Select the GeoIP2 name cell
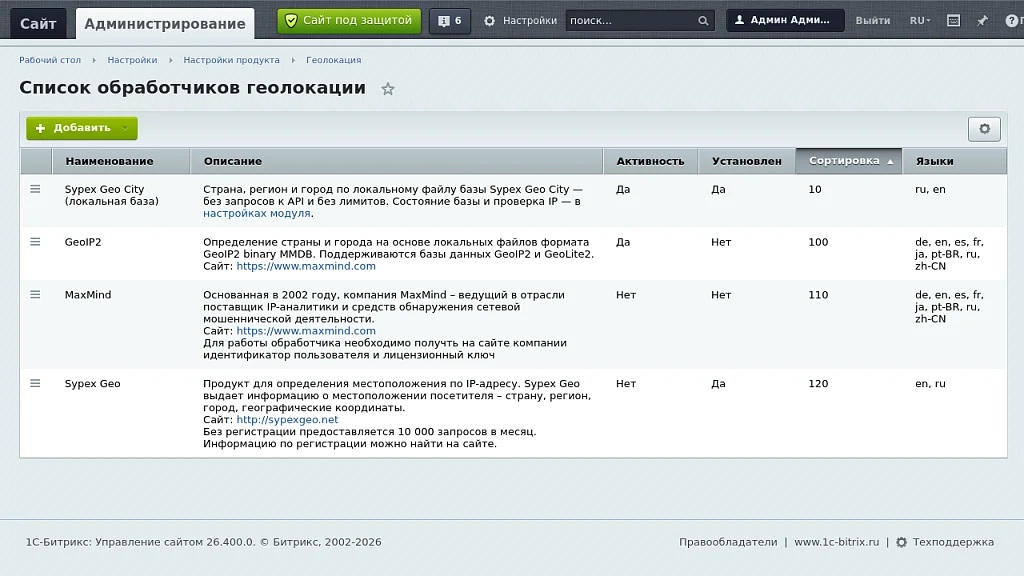1024x576 pixels. [x=83, y=242]
